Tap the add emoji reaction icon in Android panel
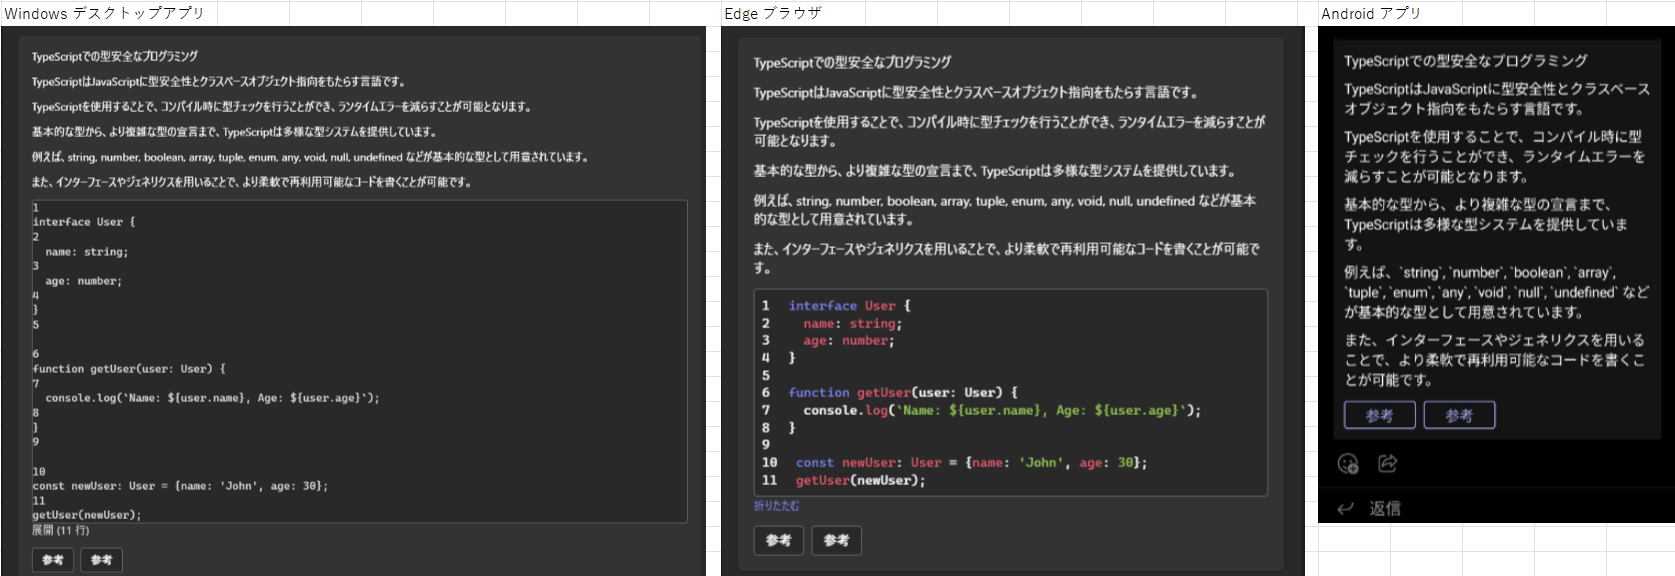This screenshot has width=1675, height=576. click(x=1348, y=463)
